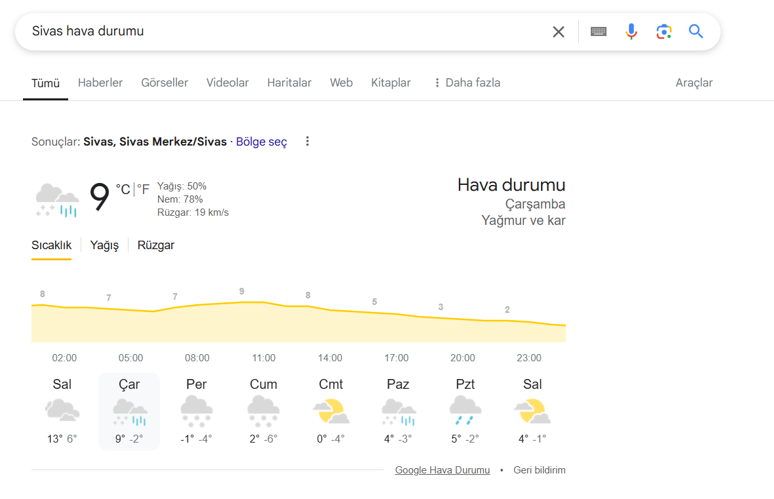Open the Araçlar search tools
774x499 pixels.
694,83
